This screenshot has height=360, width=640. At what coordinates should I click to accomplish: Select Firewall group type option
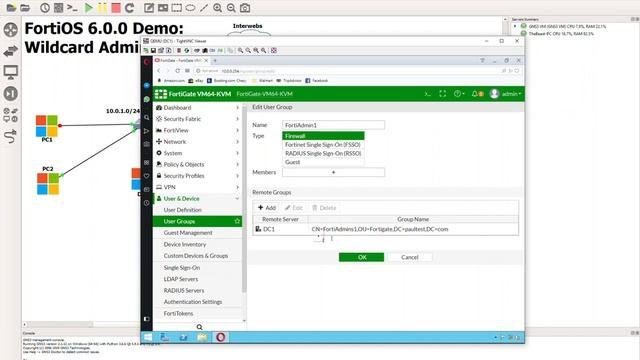(323, 136)
